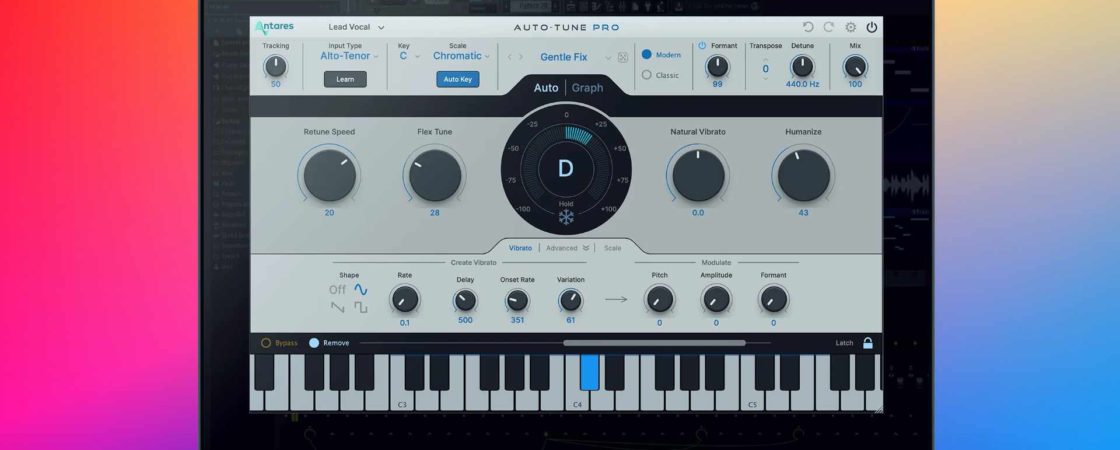
Task: Click the pitch display note D
Action: (x=566, y=169)
